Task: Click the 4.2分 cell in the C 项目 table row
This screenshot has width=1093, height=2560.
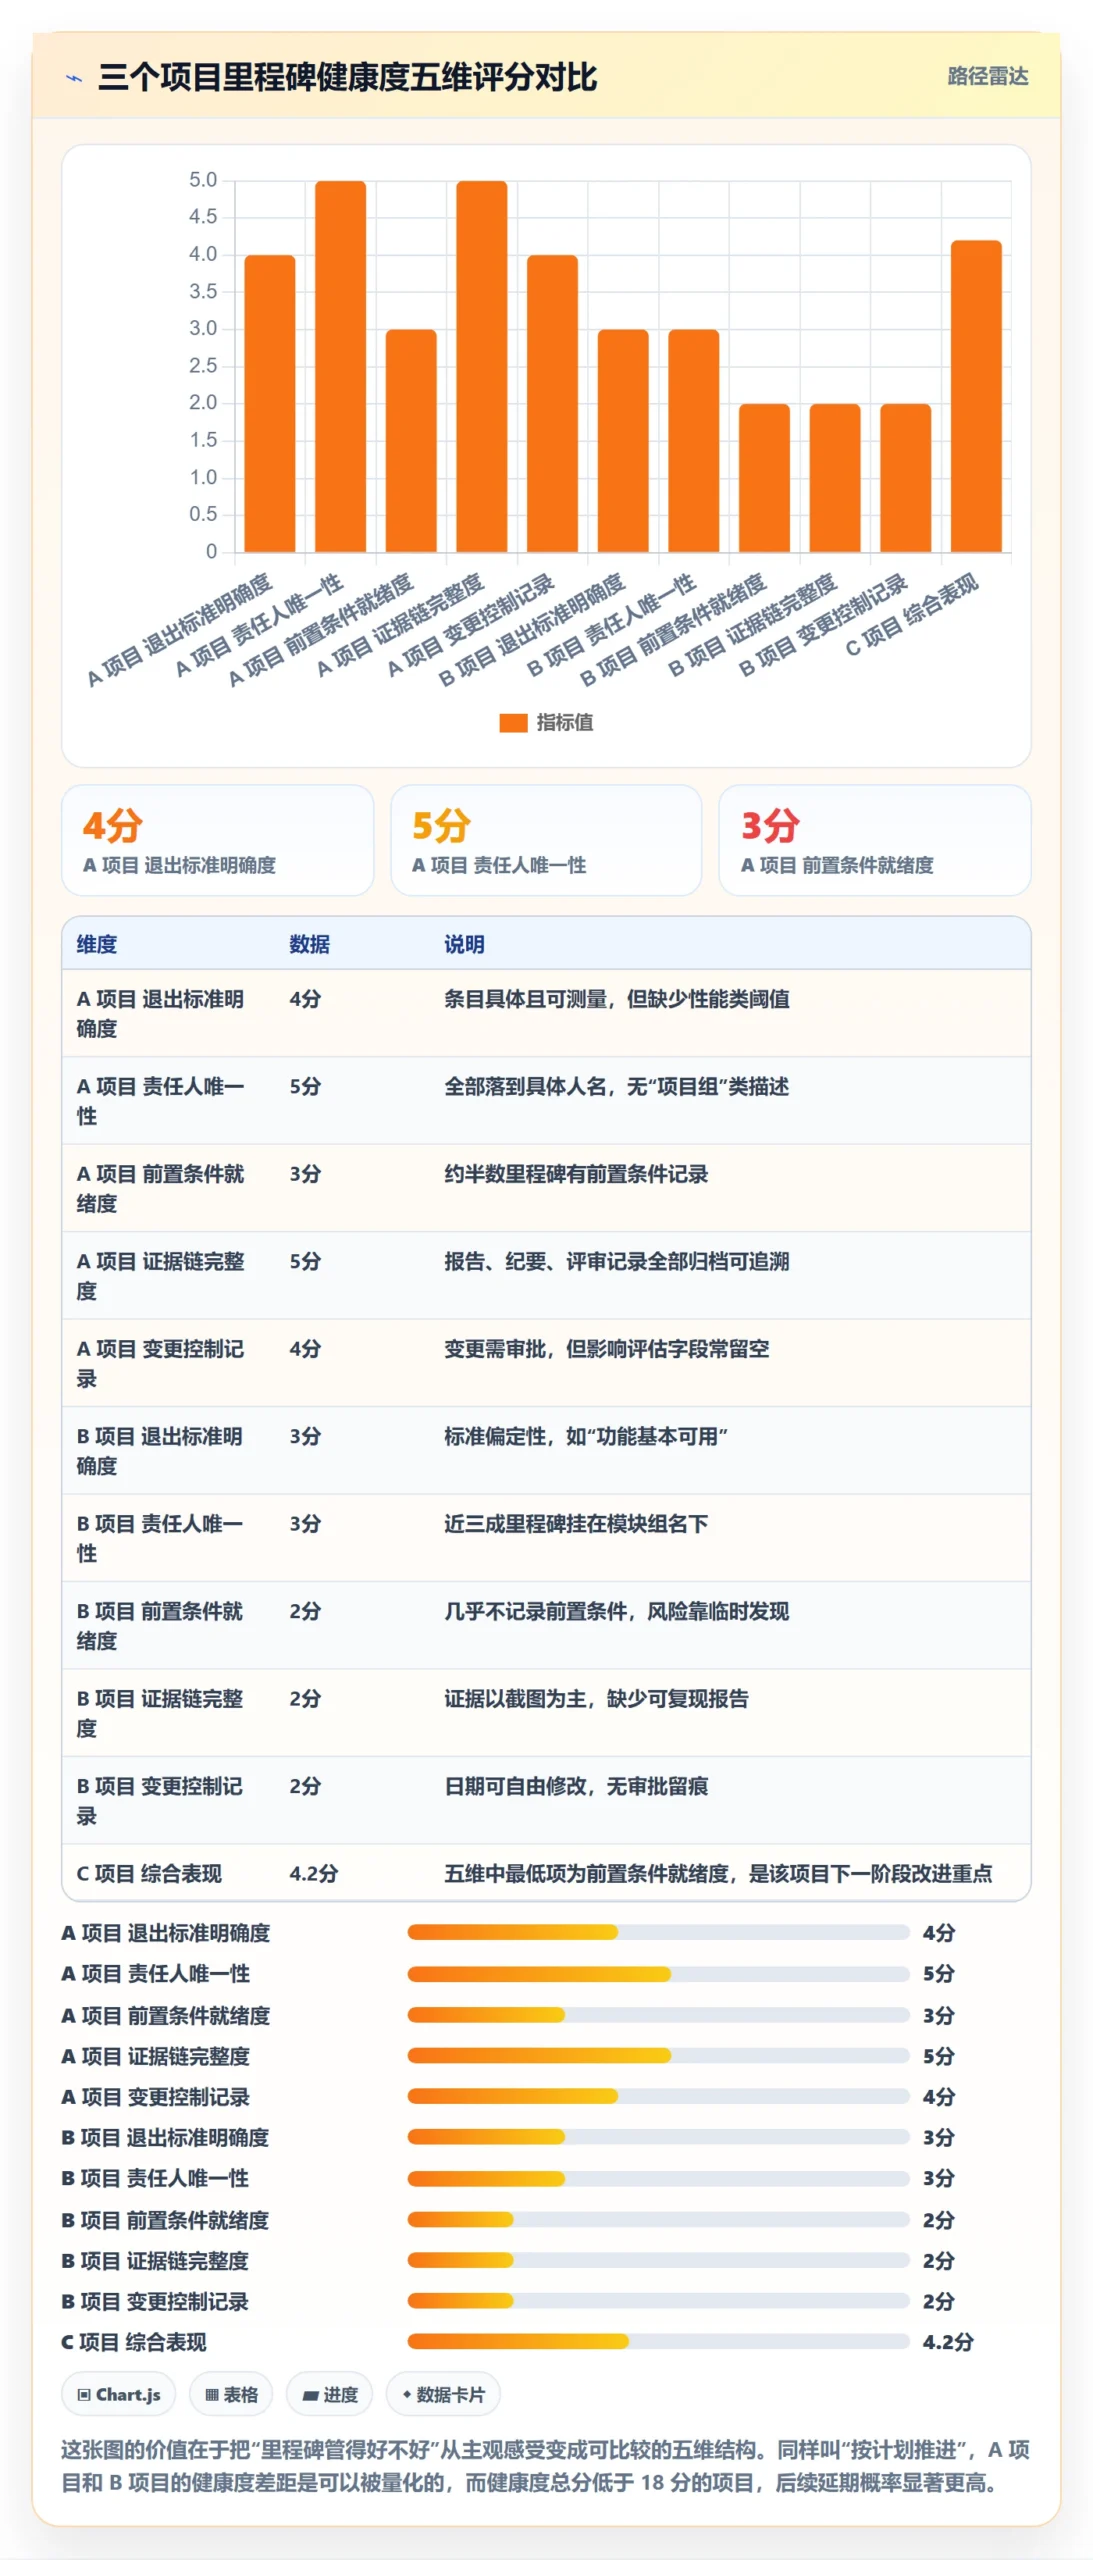Action: pos(314,1874)
